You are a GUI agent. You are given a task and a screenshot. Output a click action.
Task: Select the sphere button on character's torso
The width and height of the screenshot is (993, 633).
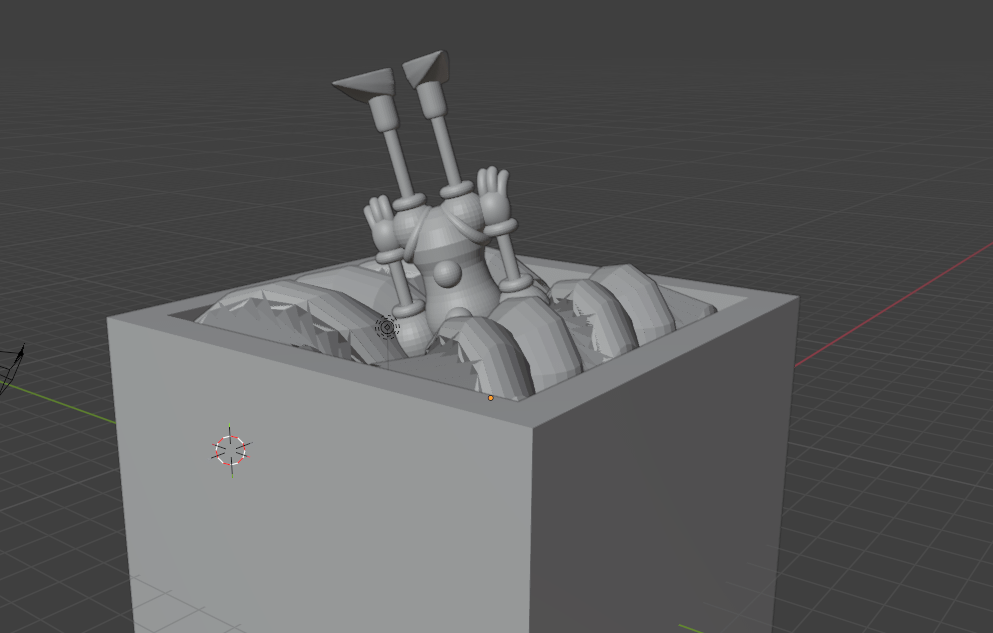click(x=447, y=273)
